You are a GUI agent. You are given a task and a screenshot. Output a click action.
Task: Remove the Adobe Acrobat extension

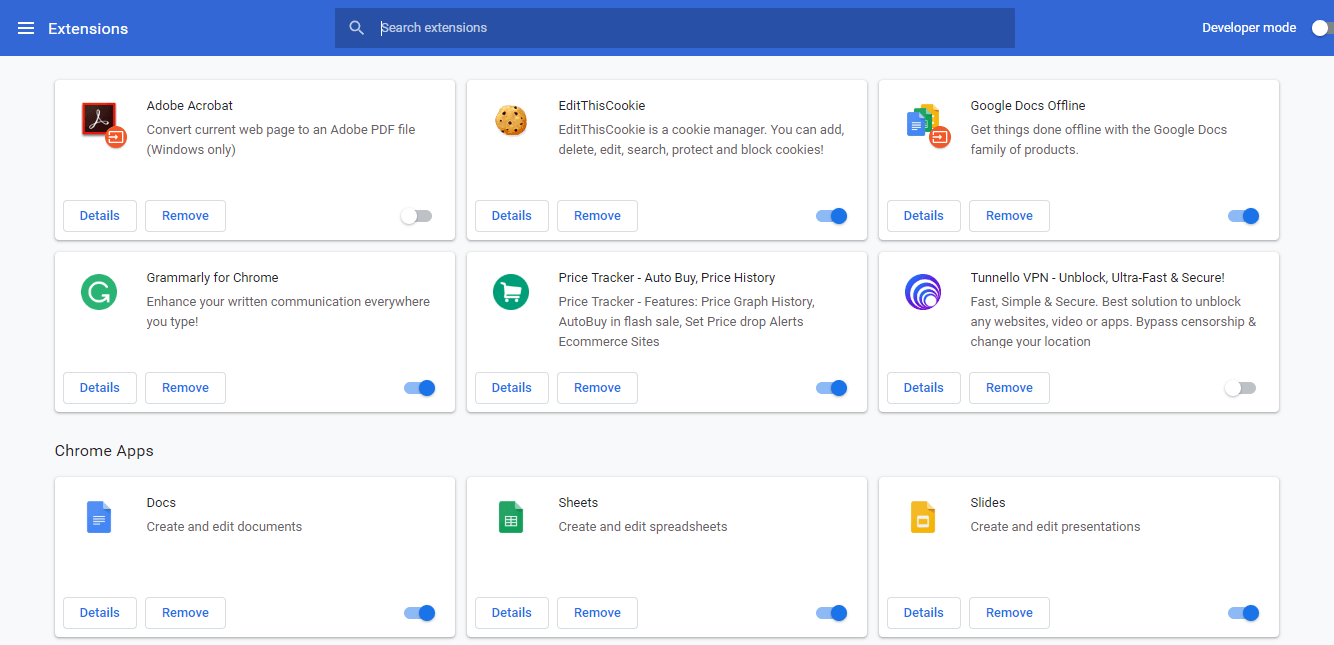click(x=185, y=216)
